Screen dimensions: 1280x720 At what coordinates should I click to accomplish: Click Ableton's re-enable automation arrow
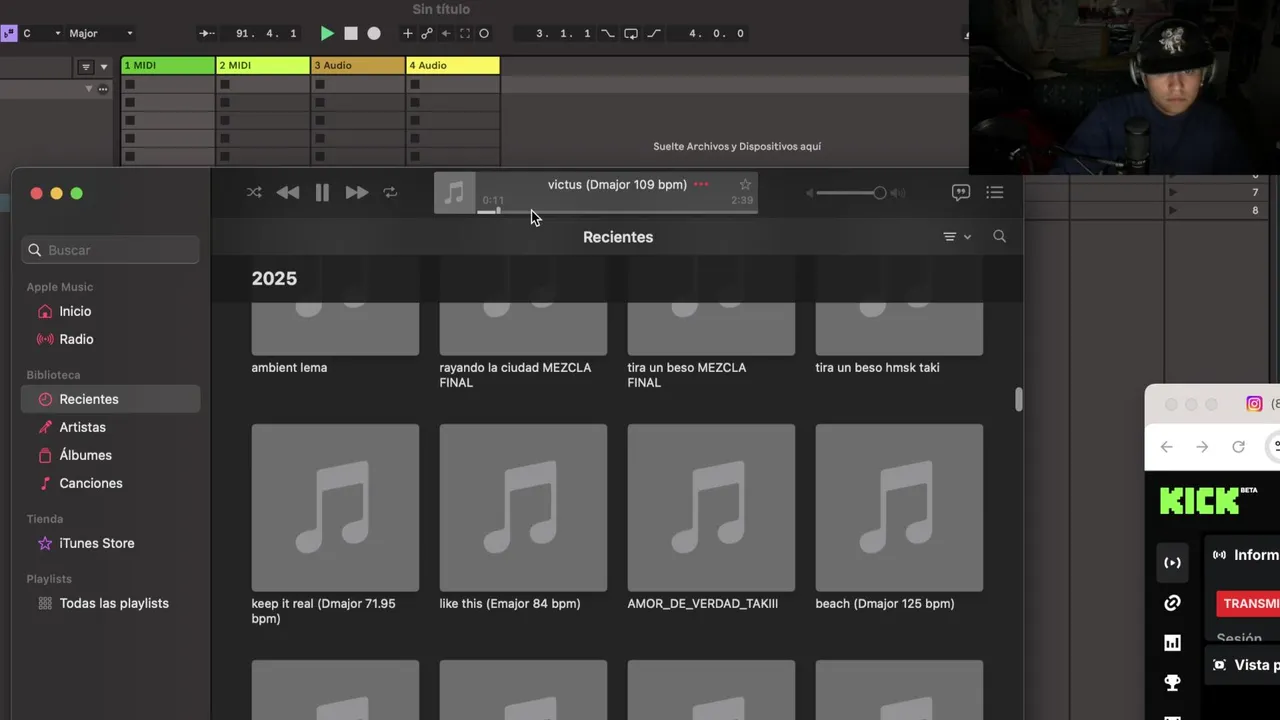(446, 33)
